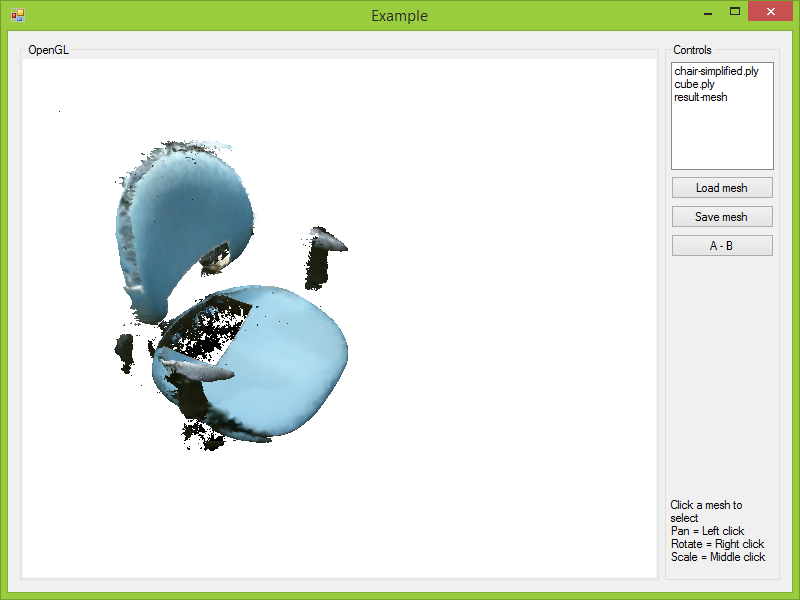
Task: Select result-mesh in the mesh list
Action: point(701,97)
